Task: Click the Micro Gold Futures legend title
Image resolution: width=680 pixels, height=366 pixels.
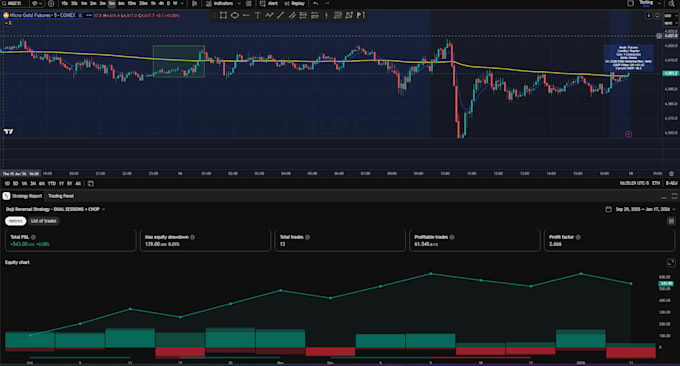Action: point(42,15)
